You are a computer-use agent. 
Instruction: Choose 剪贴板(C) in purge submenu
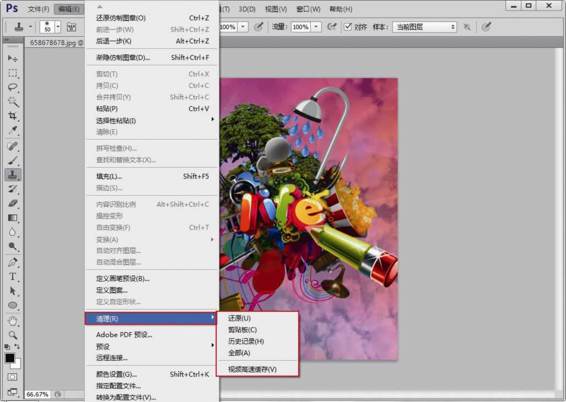coord(258,330)
